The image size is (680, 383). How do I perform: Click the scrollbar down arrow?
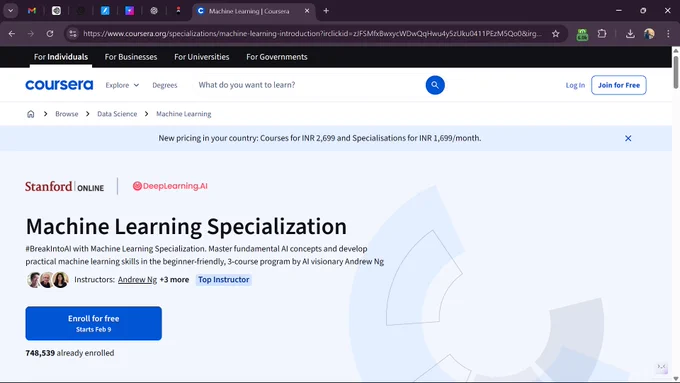pos(676,379)
